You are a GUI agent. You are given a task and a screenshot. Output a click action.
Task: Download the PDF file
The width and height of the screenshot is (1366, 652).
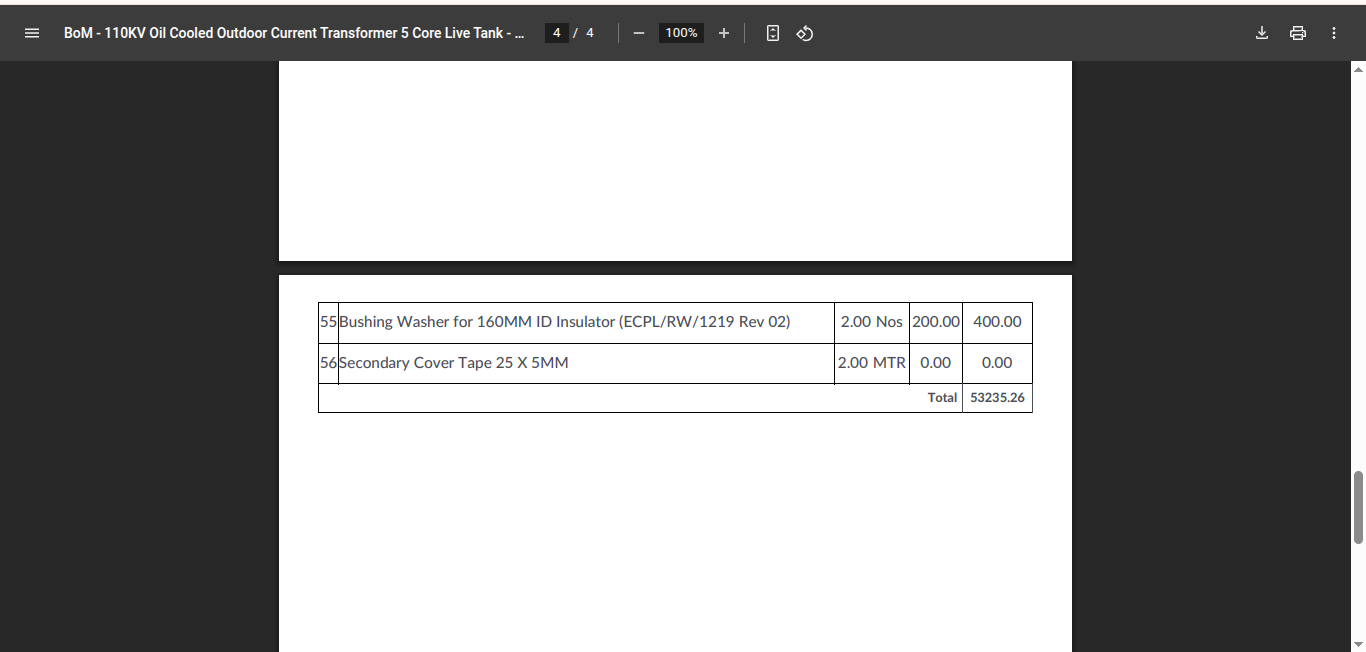coord(1262,33)
